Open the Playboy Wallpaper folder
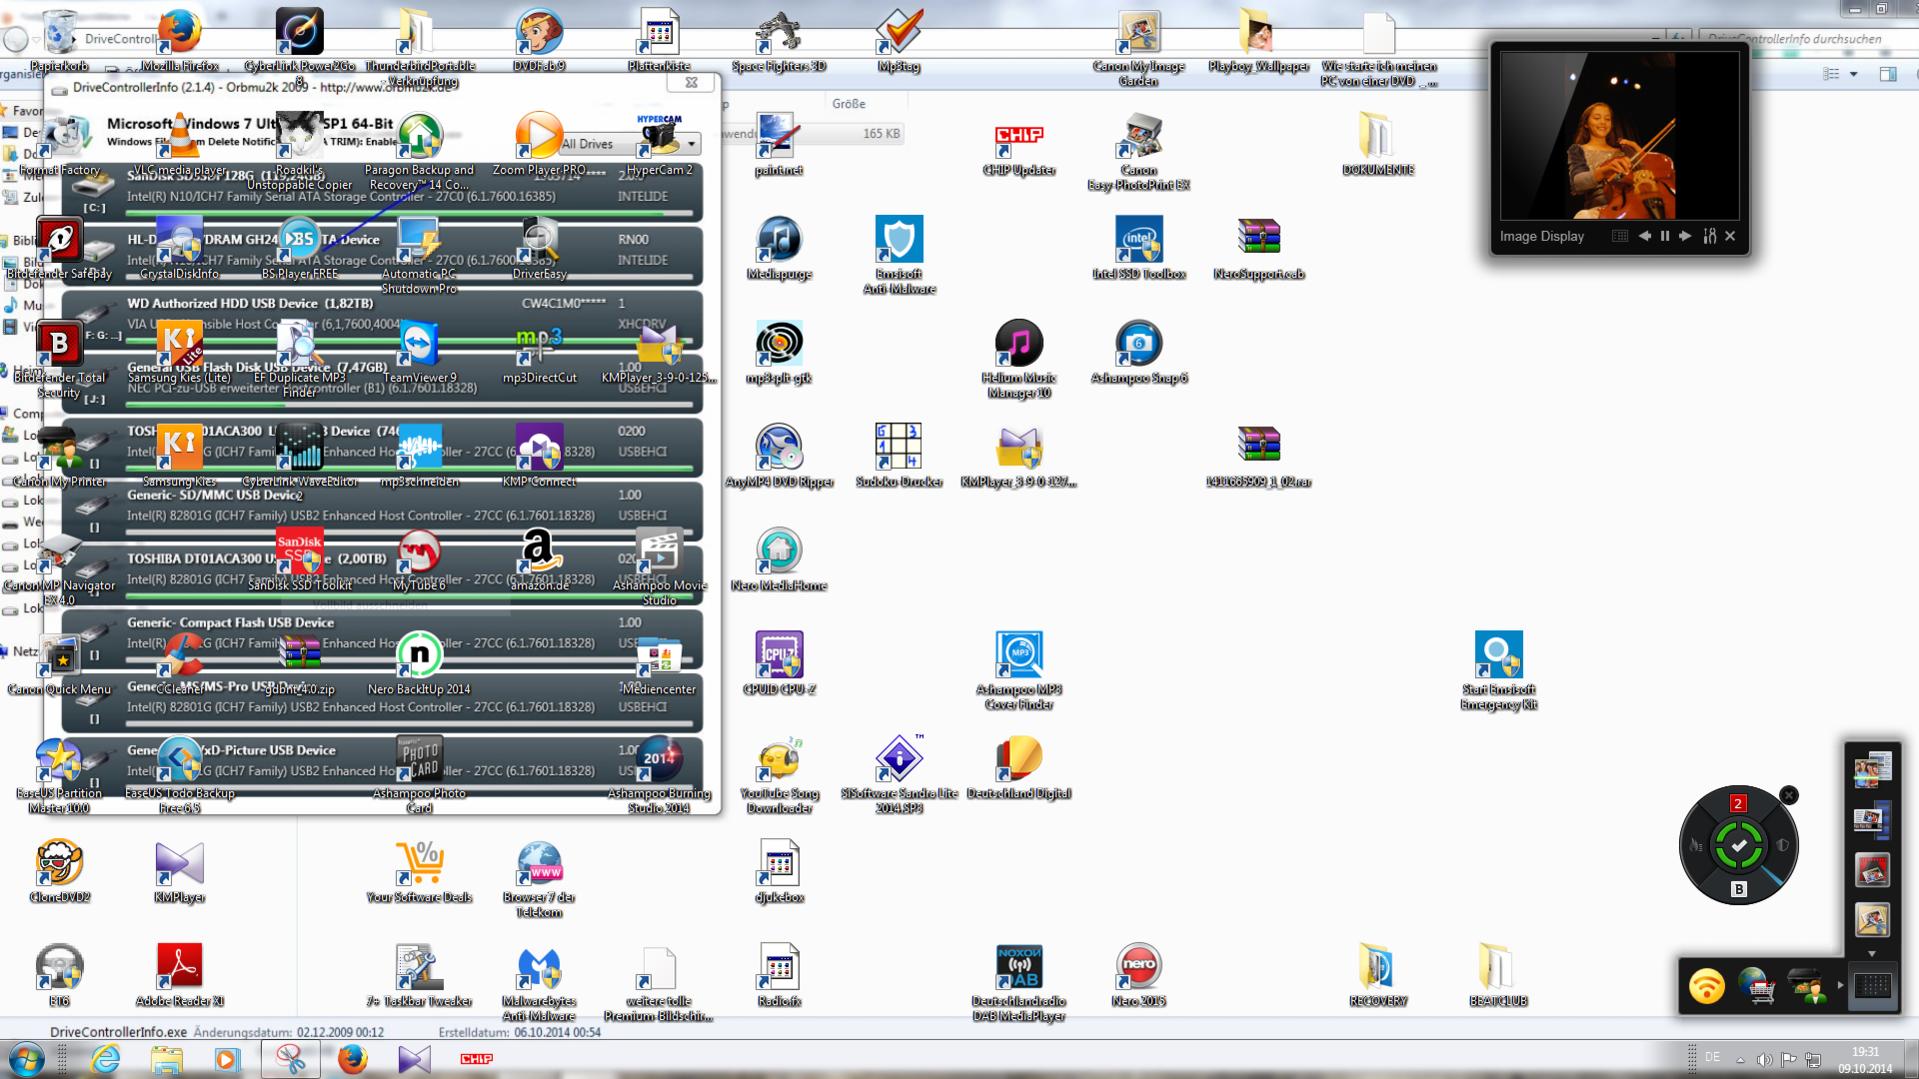The width and height of the screenshot is (1919, 1079). pos(1258,40)
